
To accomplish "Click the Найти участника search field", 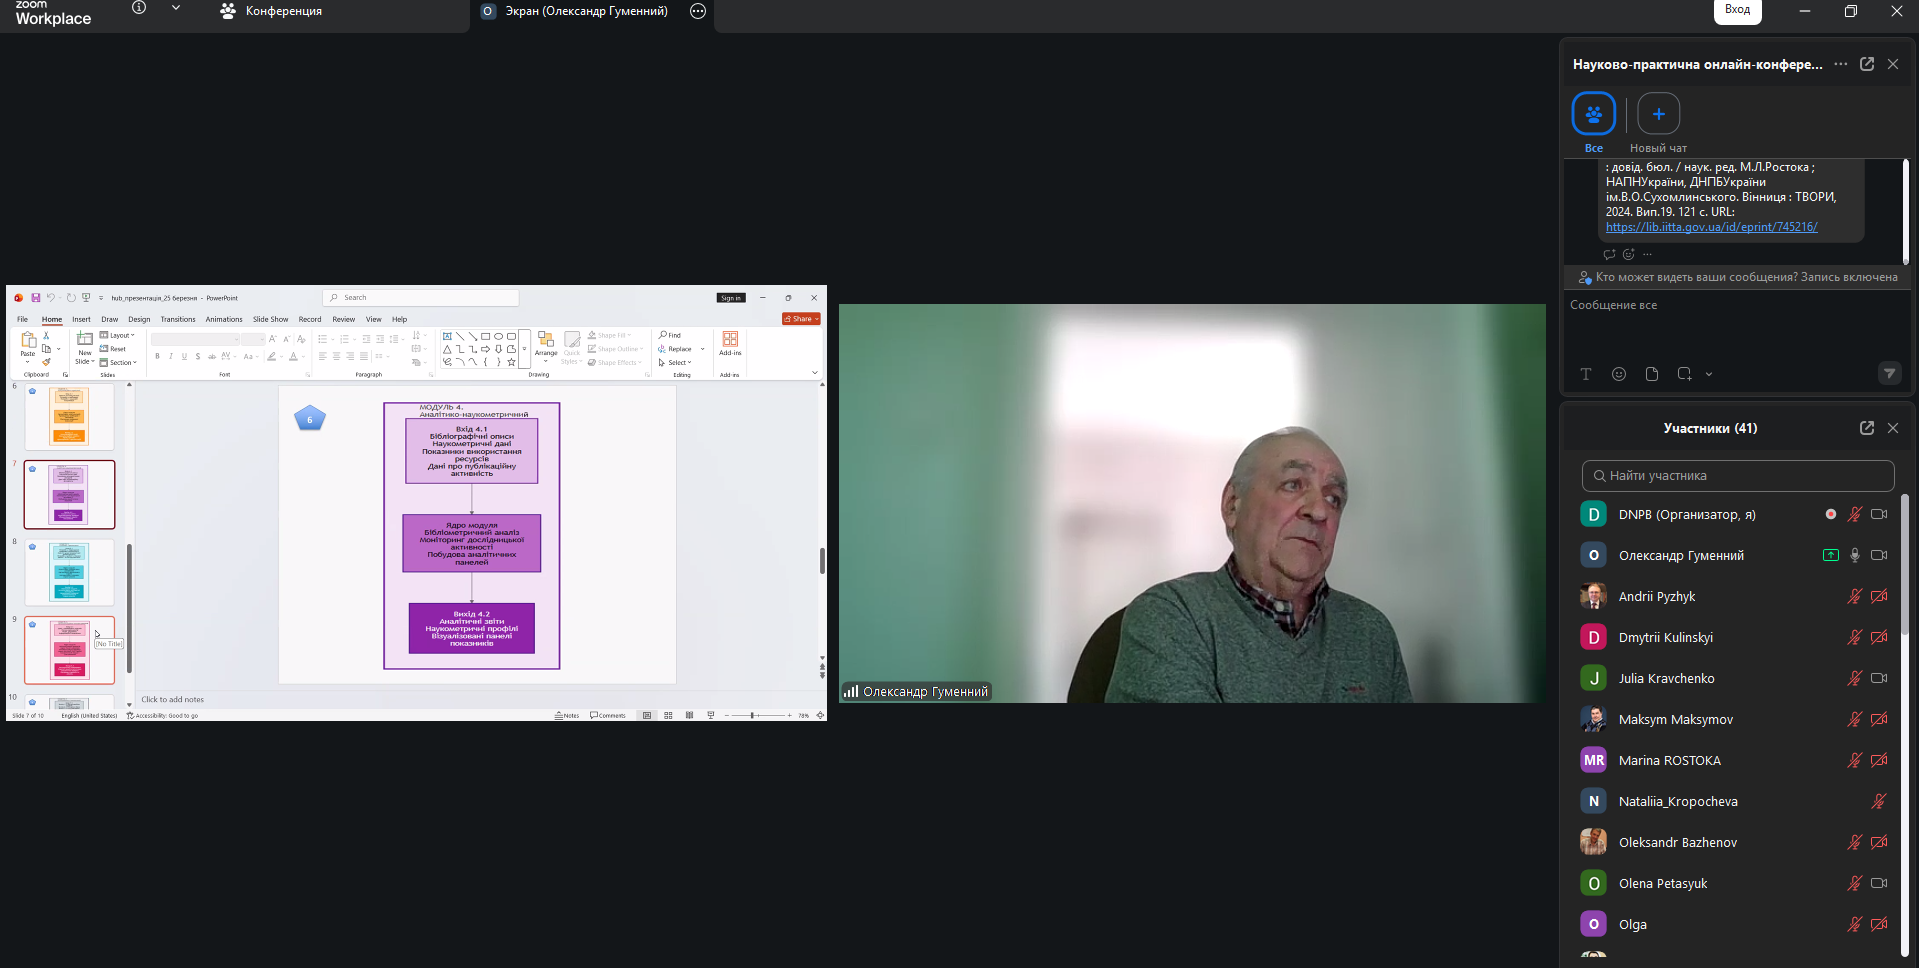I will tap(1738, 476).
